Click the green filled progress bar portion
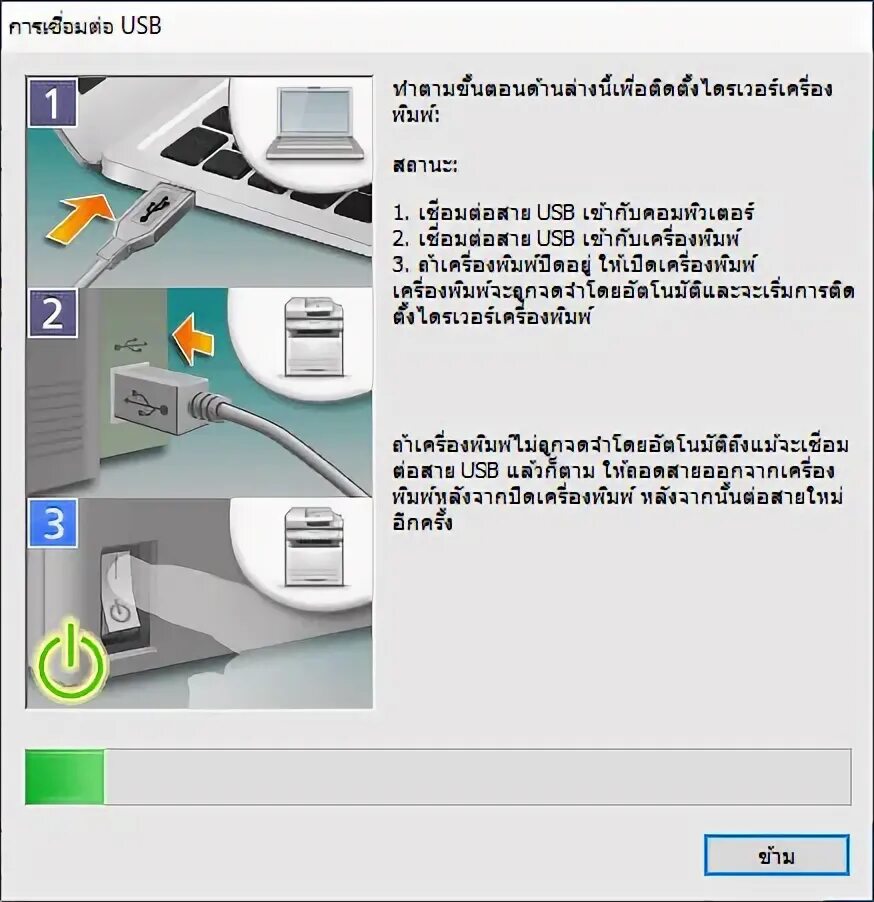 coord(65,777)
